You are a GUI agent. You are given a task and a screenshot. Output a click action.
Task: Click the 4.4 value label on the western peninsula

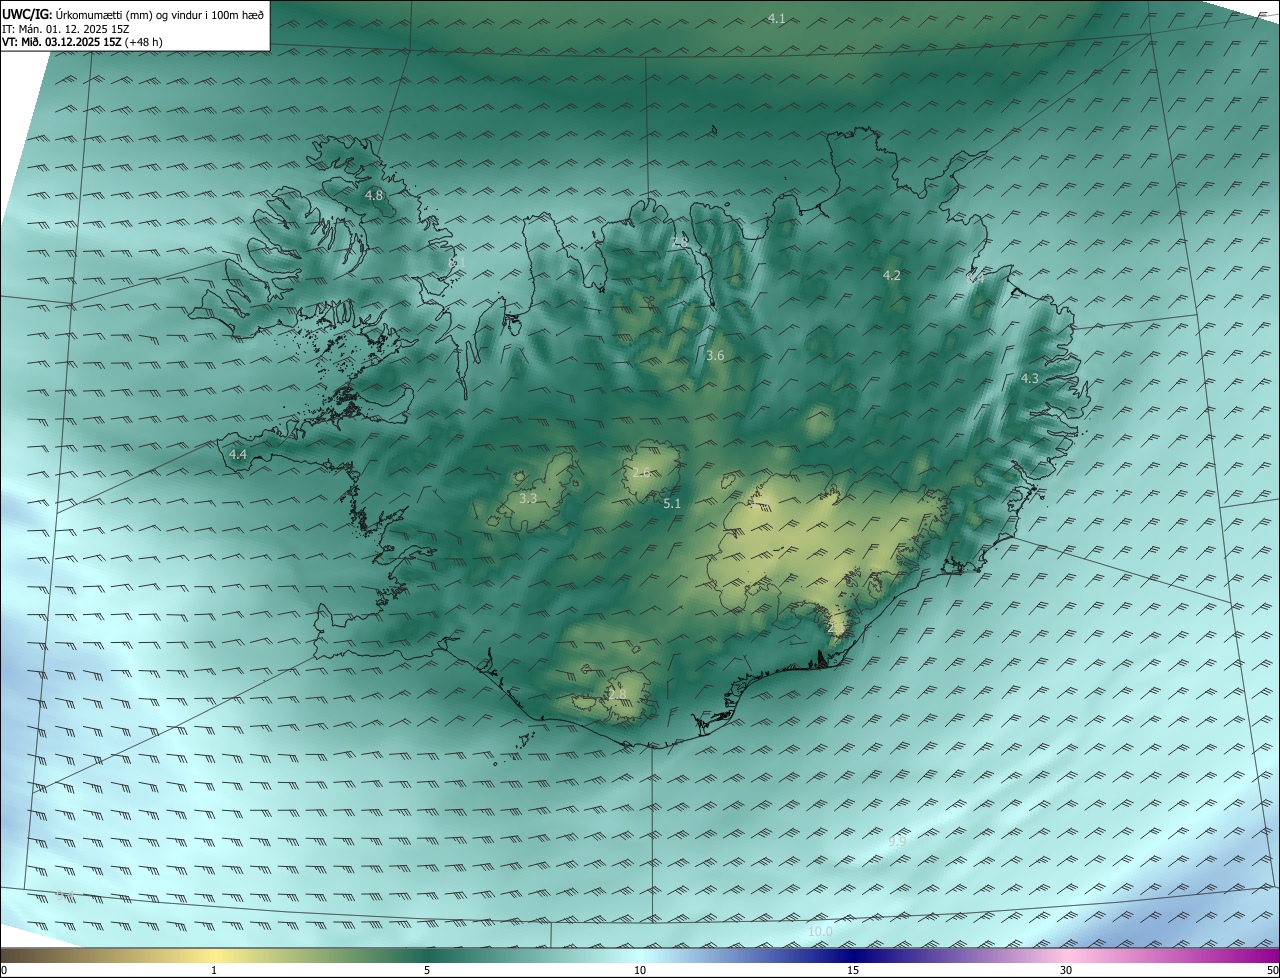tap(238, 454)
